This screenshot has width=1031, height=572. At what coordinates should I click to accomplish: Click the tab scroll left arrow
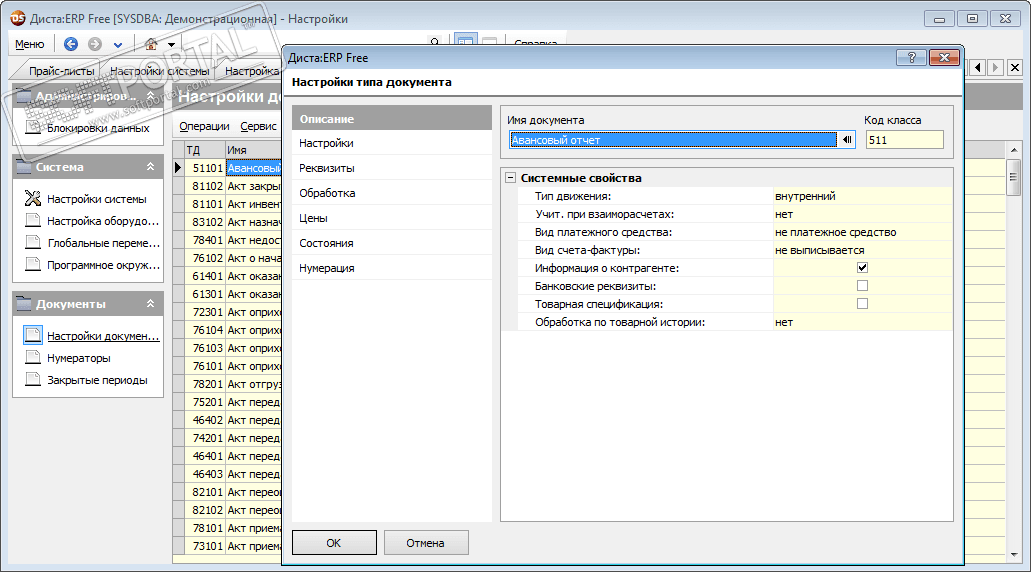(978, 67)
